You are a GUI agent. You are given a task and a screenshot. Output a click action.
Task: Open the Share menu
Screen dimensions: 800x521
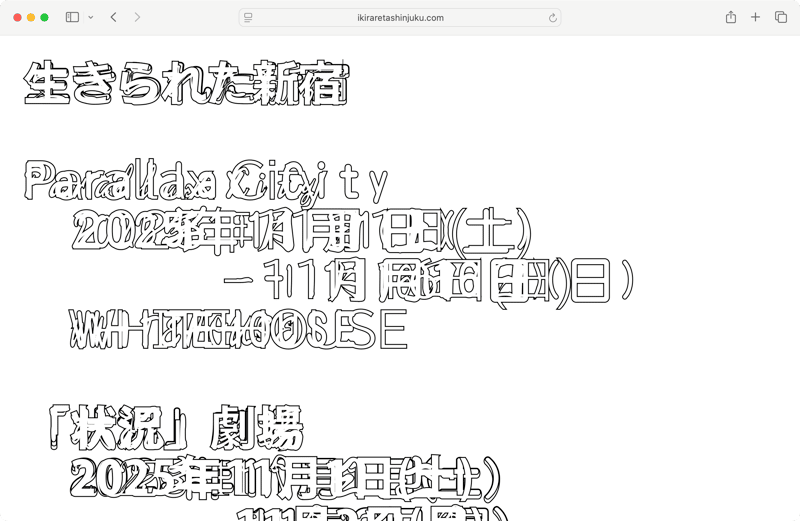(731, 17)
